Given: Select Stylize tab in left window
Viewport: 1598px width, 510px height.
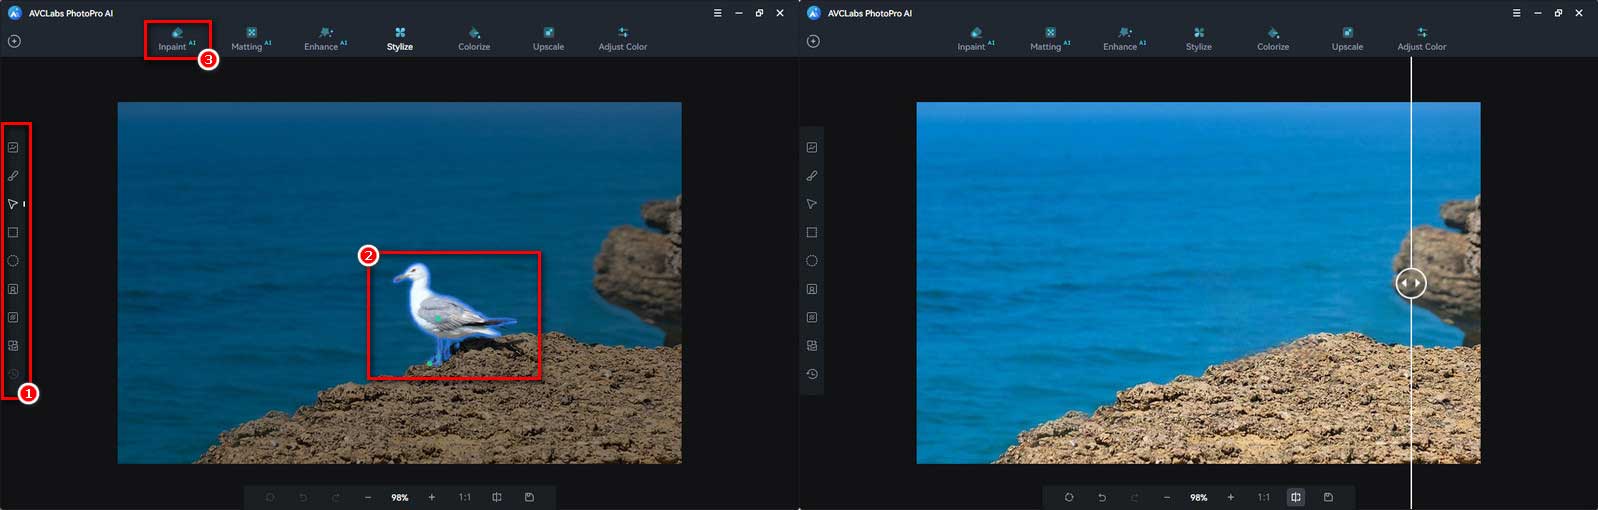Looking at the screenshot, I should point(400,39).
